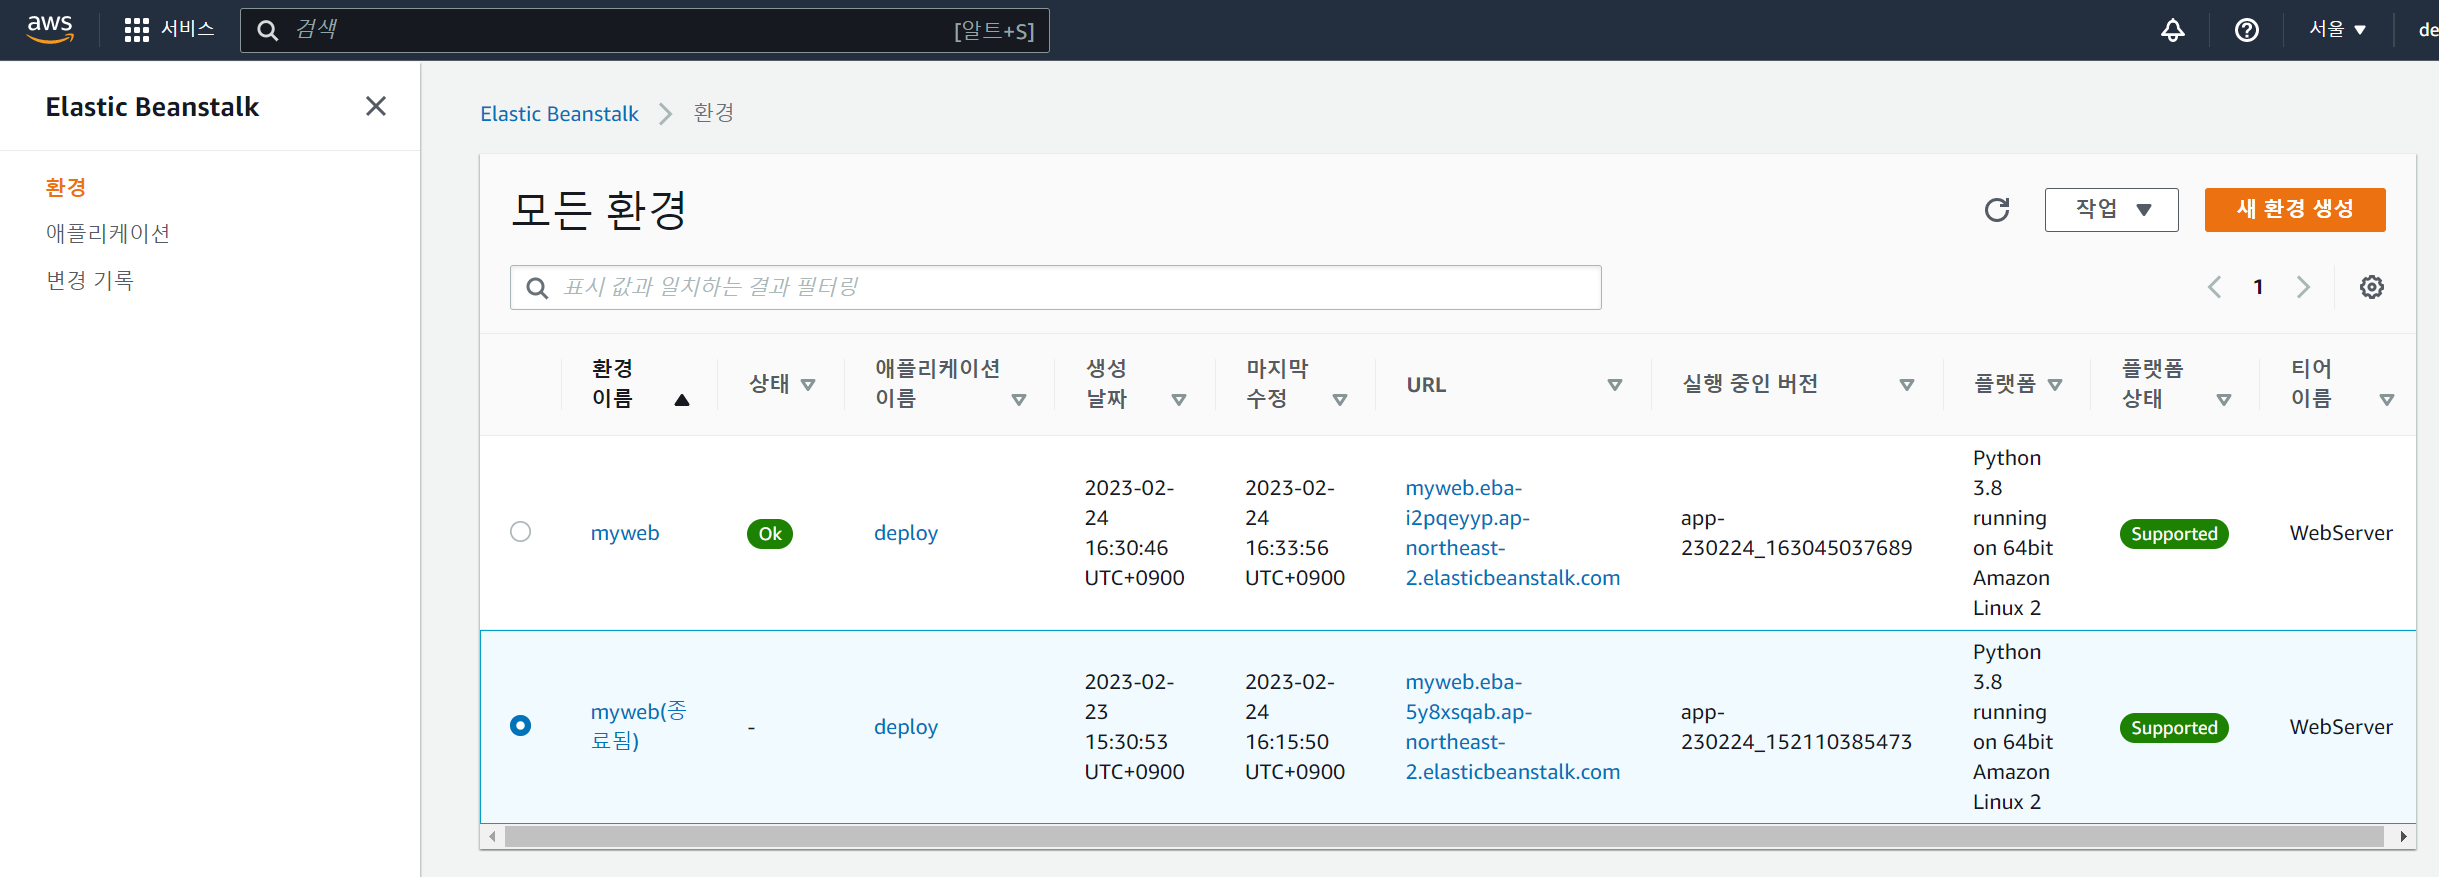Open the notifications bell
The width and height of the screenshot is (2439, 877).
click(2173, 30)
